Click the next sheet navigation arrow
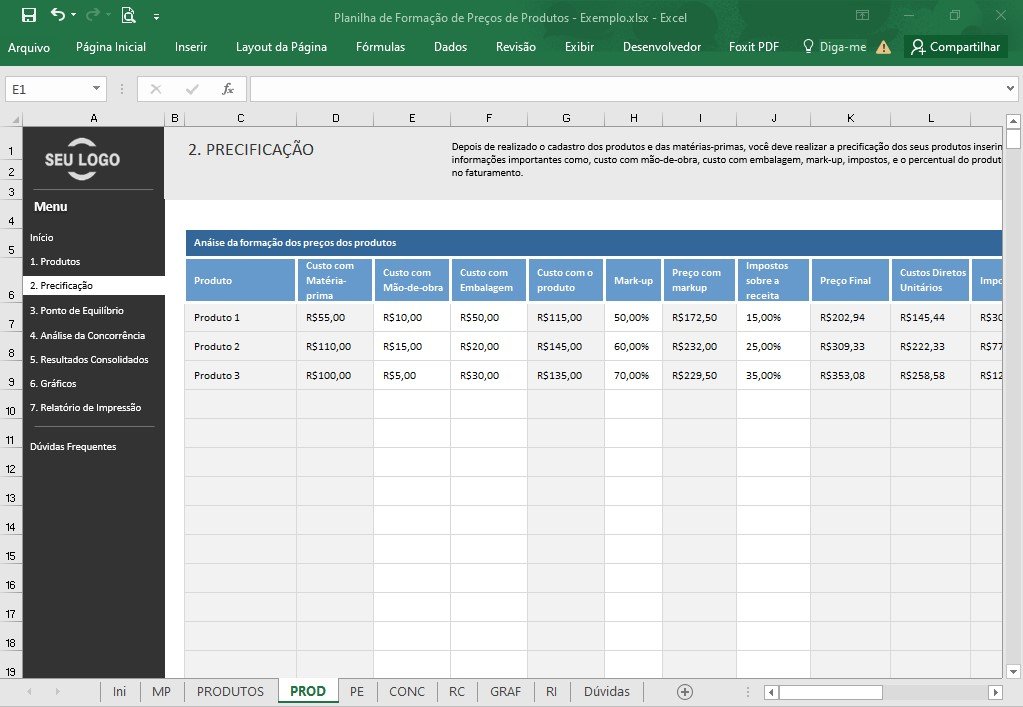 (x=57, y=691)
